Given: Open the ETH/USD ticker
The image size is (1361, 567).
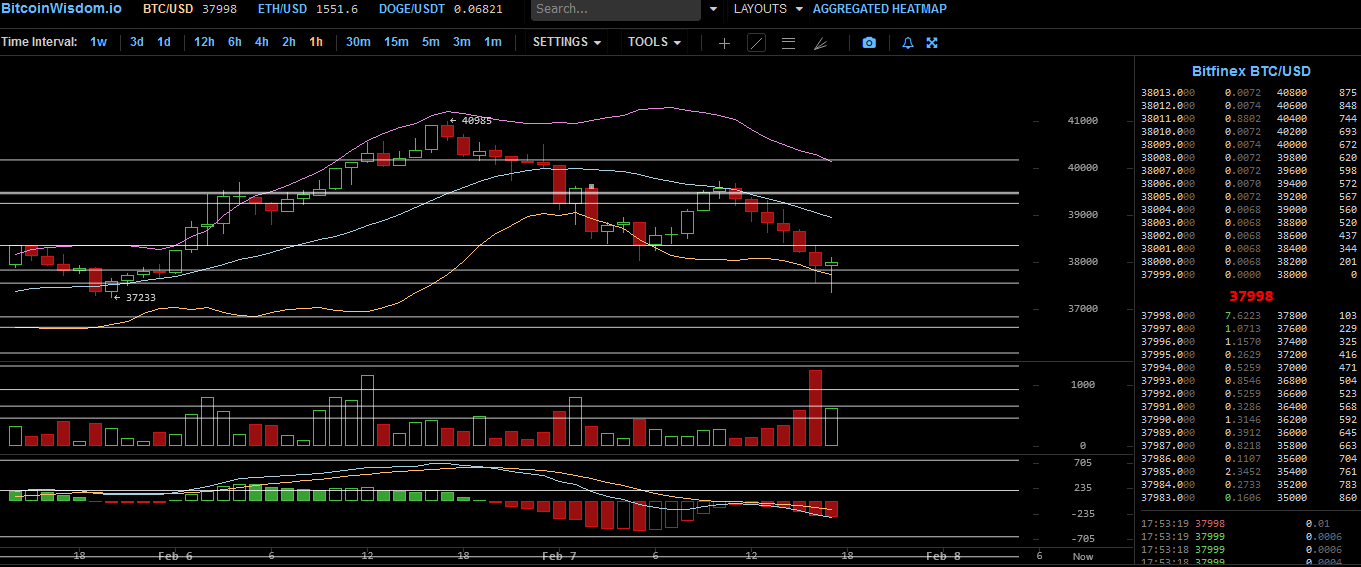Looking at the screenshot, I should [307, 9].
